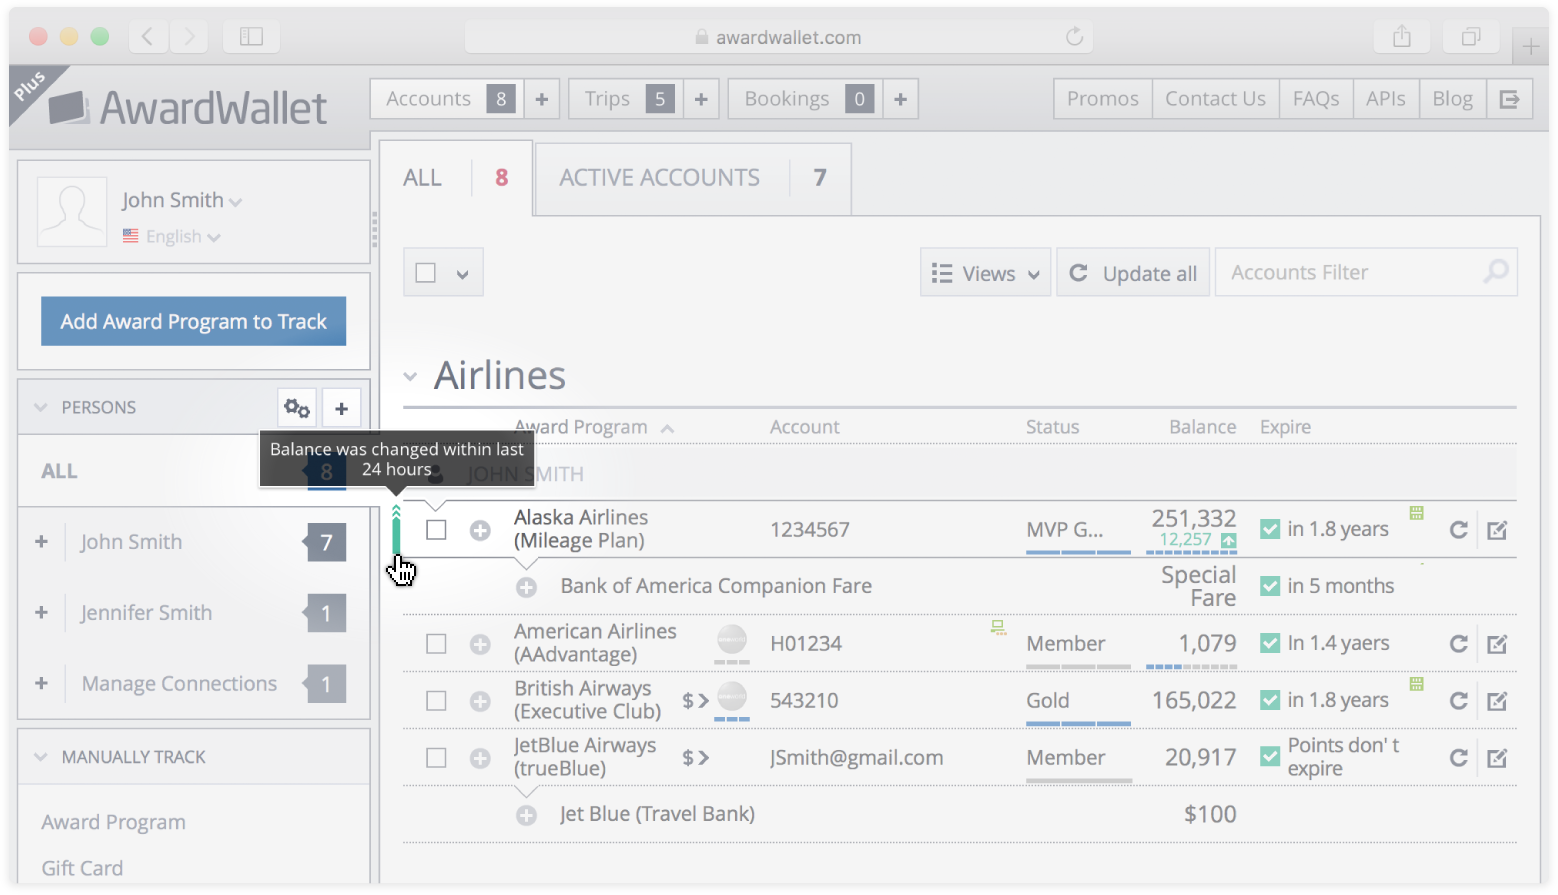Add a booking with the plus button
1558x895 pixels.
[x=900, y=99]
